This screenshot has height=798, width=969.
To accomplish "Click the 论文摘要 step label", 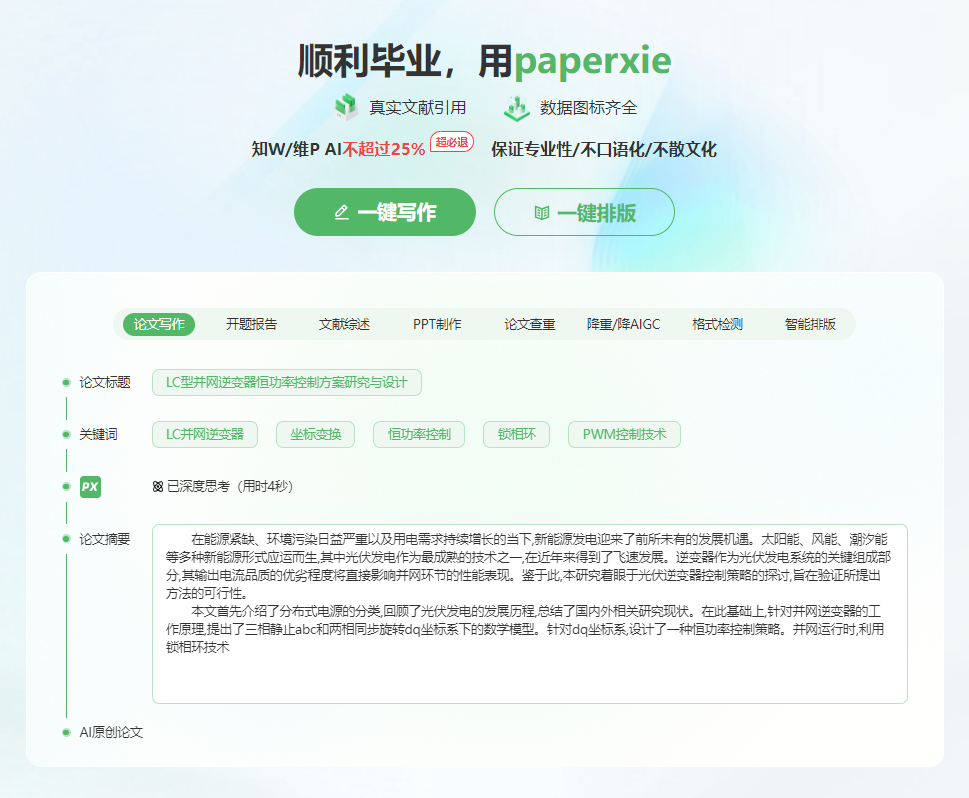I will [105, 540].
